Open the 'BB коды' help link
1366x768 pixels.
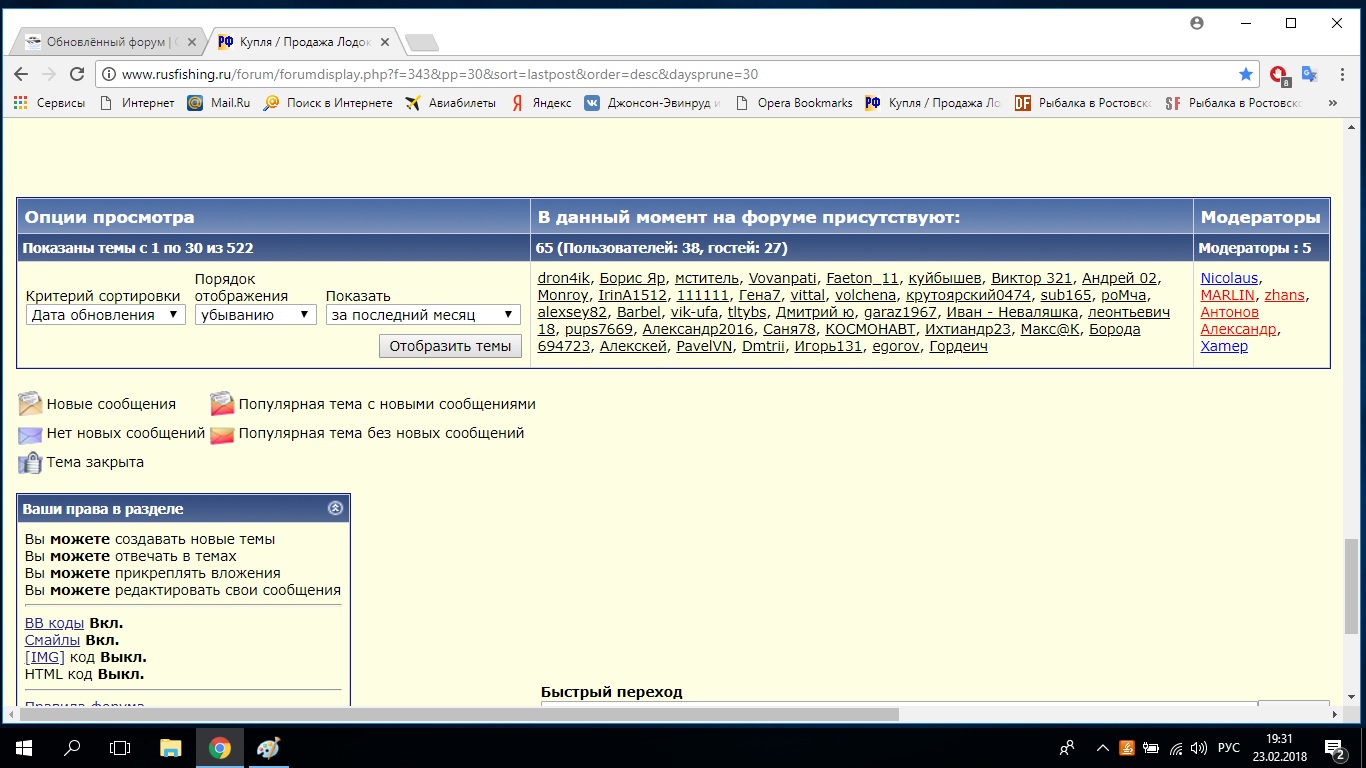pos(54,623)
